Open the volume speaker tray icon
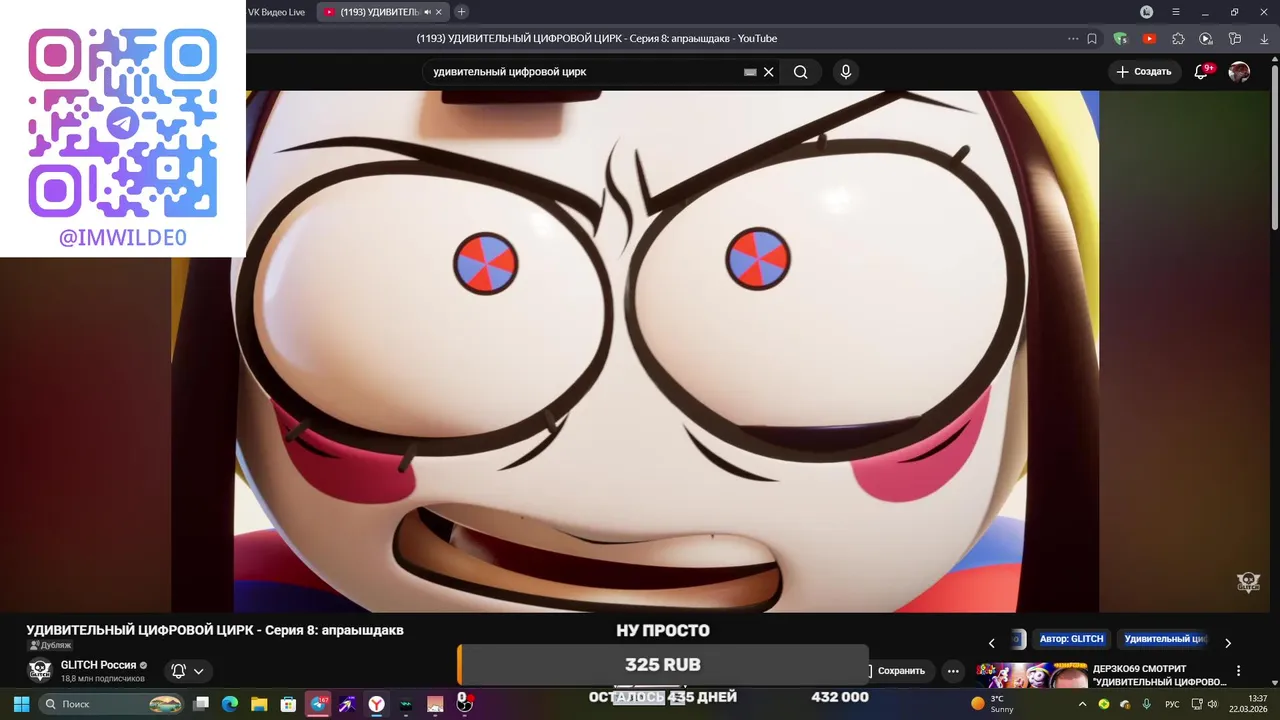Screen dimensions: 1280x720 pos(1212,704)
